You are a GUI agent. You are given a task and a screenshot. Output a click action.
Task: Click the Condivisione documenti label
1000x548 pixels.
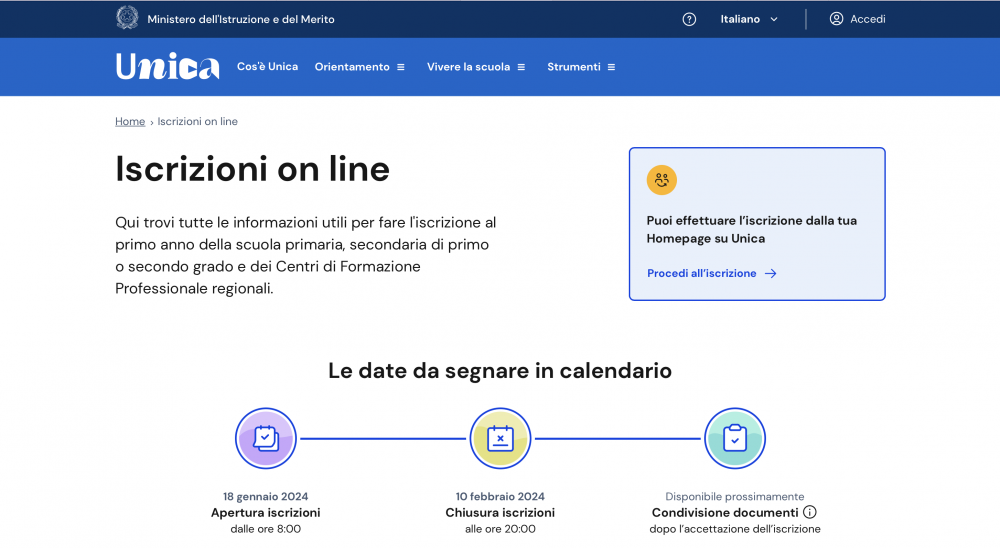725,512
